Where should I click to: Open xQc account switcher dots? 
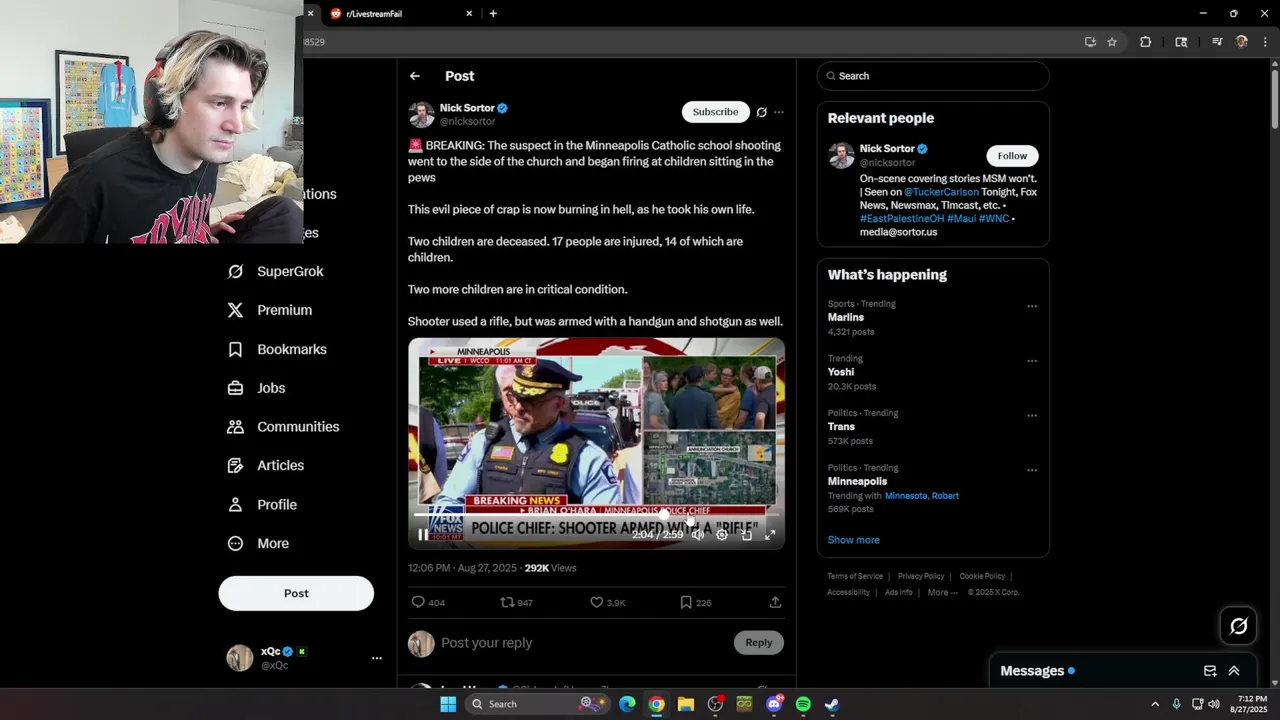click(x=377, y=658)
